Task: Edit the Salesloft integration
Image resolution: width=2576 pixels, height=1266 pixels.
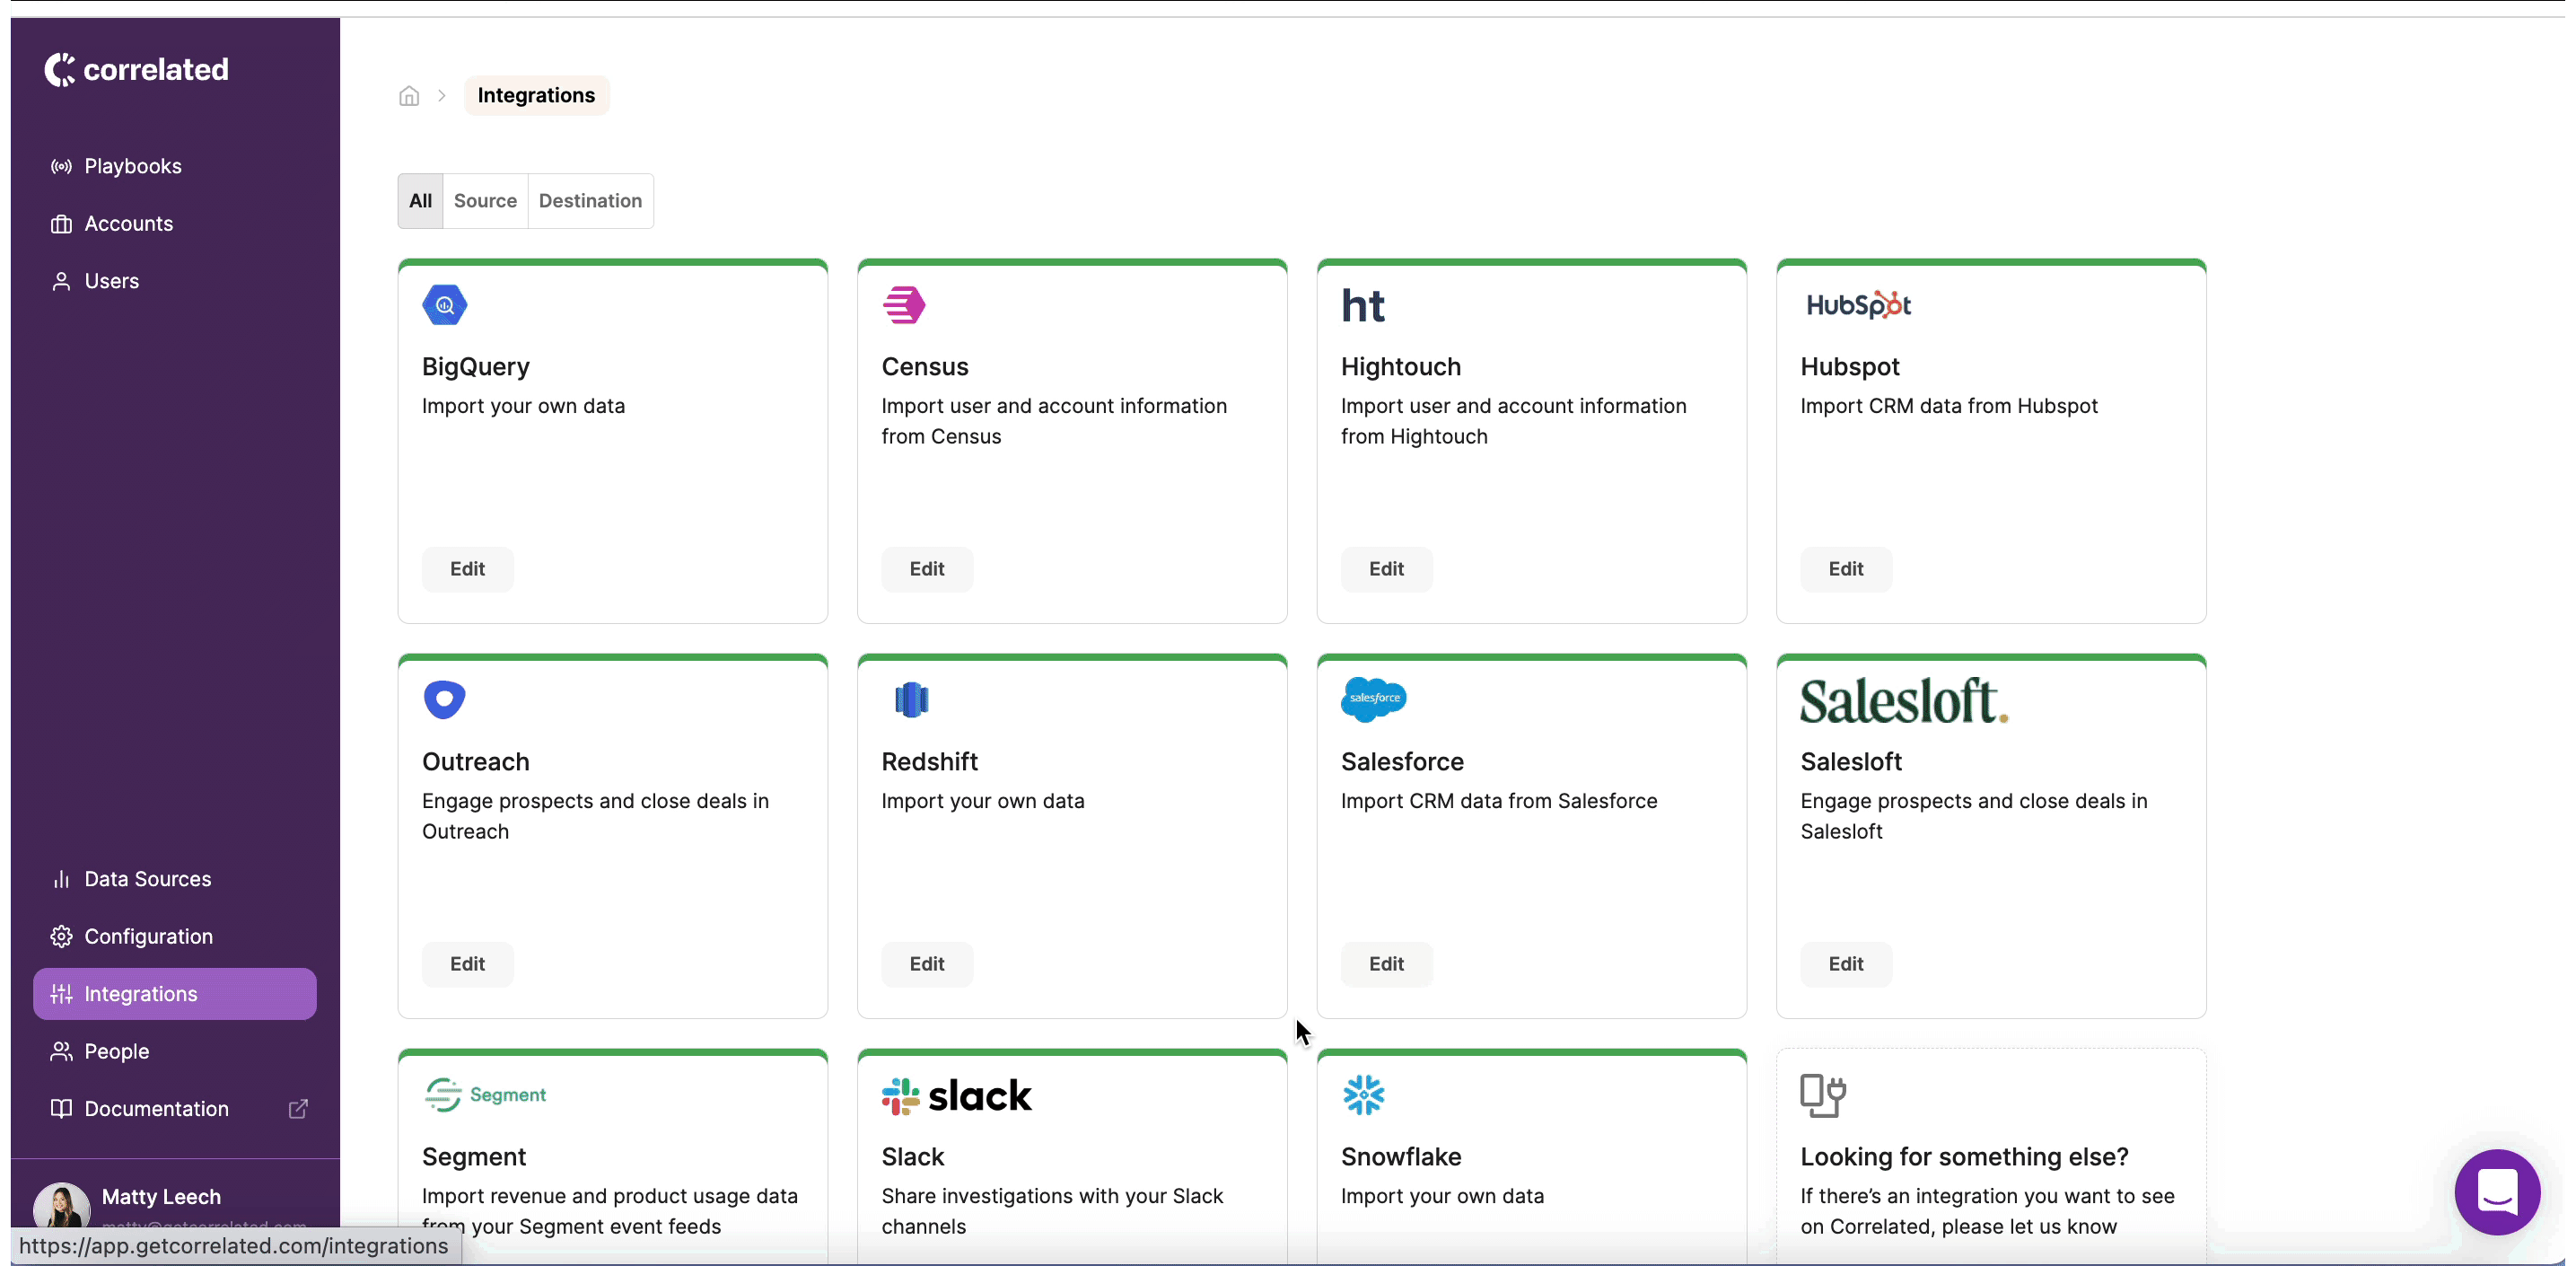Action: click(1846, 964)
